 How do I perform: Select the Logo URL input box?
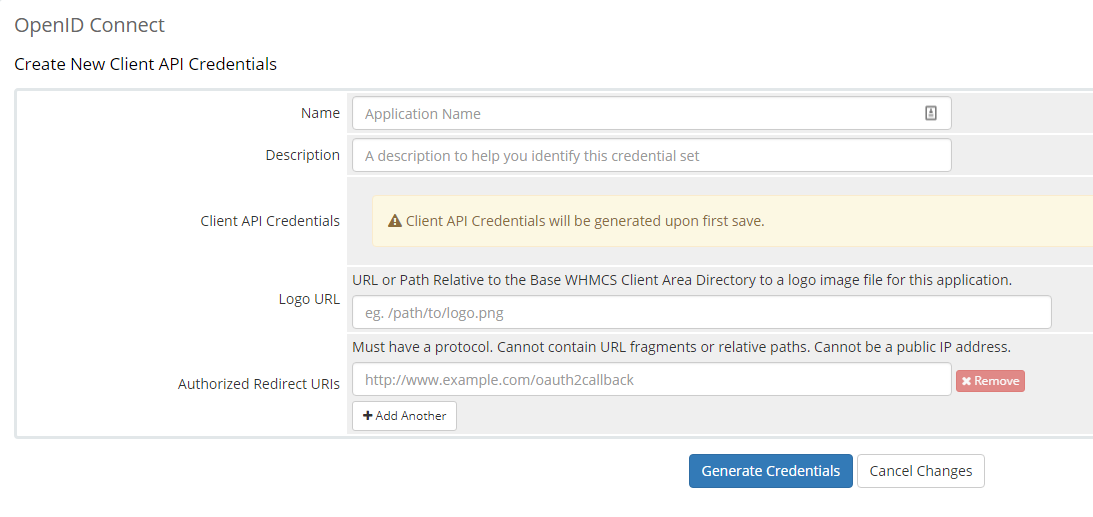point(701,312)
